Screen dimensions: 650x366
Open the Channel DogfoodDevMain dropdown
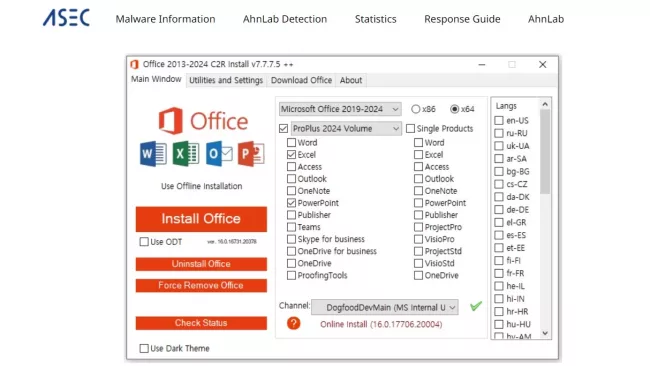[x=385, y=308]
